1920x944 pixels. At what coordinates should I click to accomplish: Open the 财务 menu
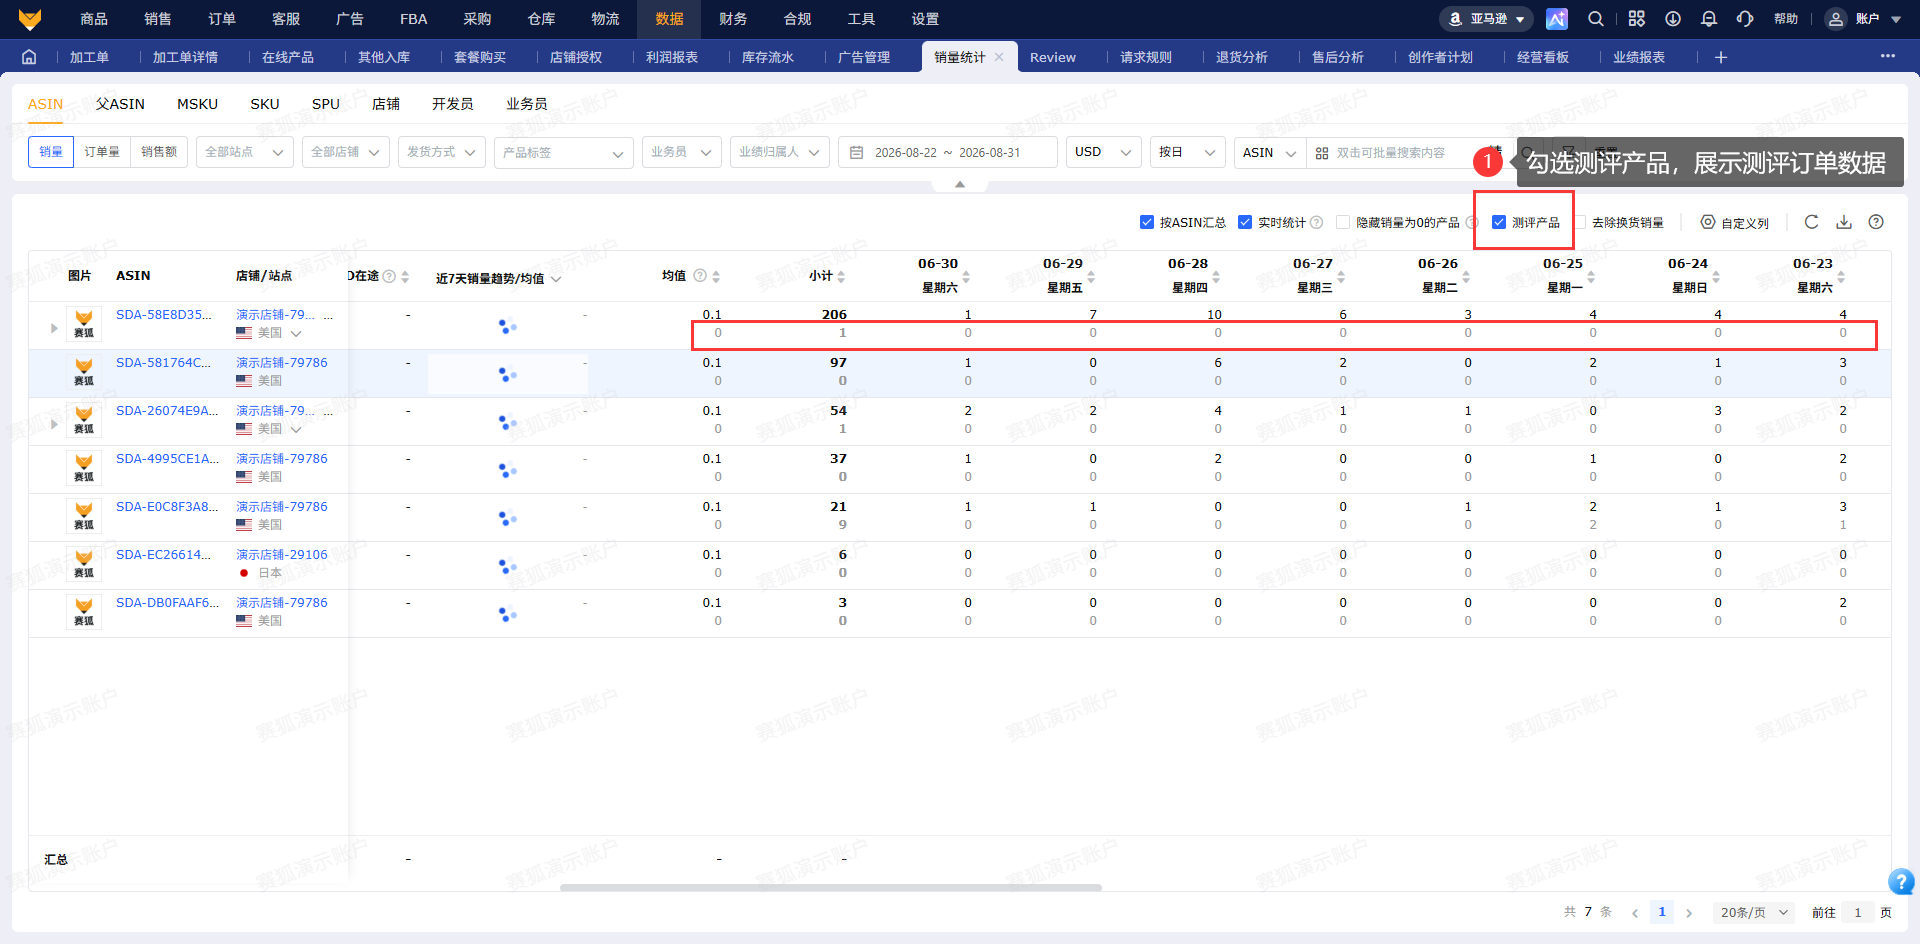[x=733, y=19]
